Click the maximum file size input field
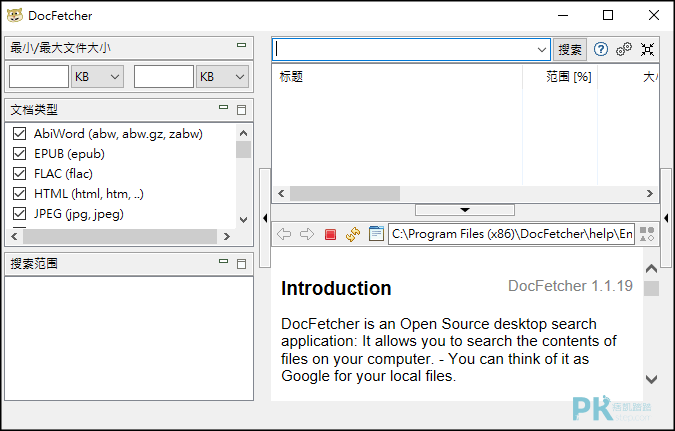 pyautogui.click(x=164, y=77)
